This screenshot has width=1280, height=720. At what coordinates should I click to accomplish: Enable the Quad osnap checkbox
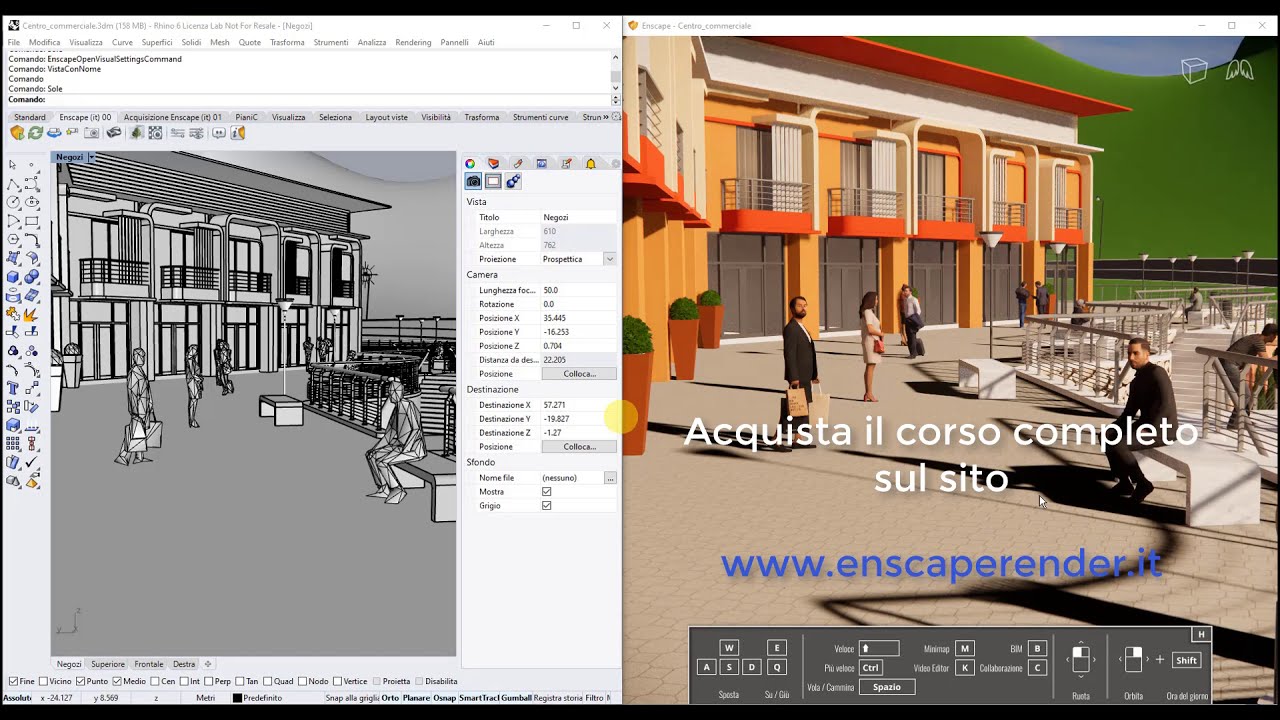267,681
